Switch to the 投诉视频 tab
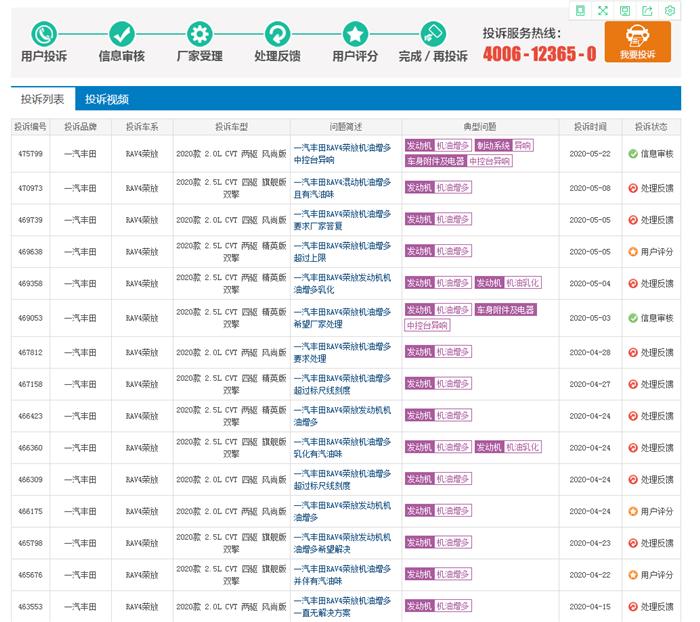The width and height of the screenshot is (700, 622). click(x=107, y=99)
